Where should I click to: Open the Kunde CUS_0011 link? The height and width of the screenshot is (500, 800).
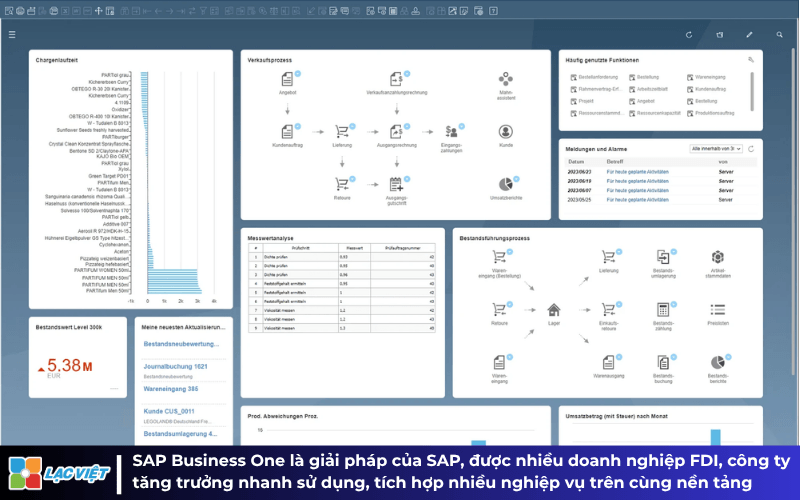[169, 411]
